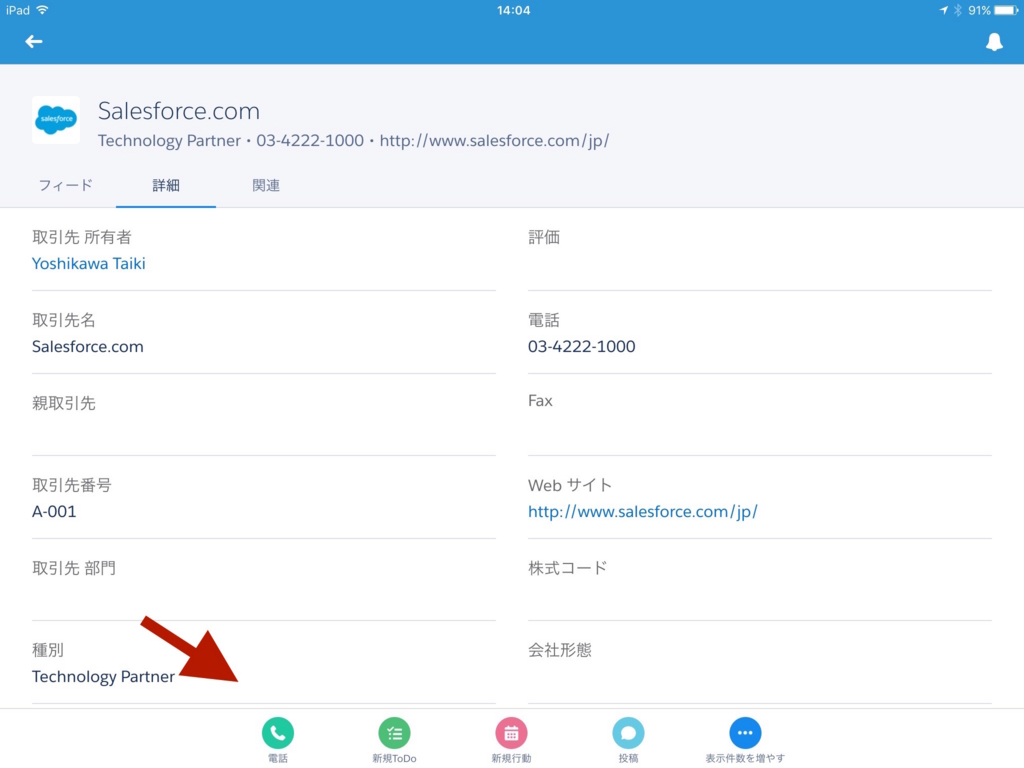Screen dimensions: 1024x768
Task: Tap the 取引先番号 label
Action: 72,485
